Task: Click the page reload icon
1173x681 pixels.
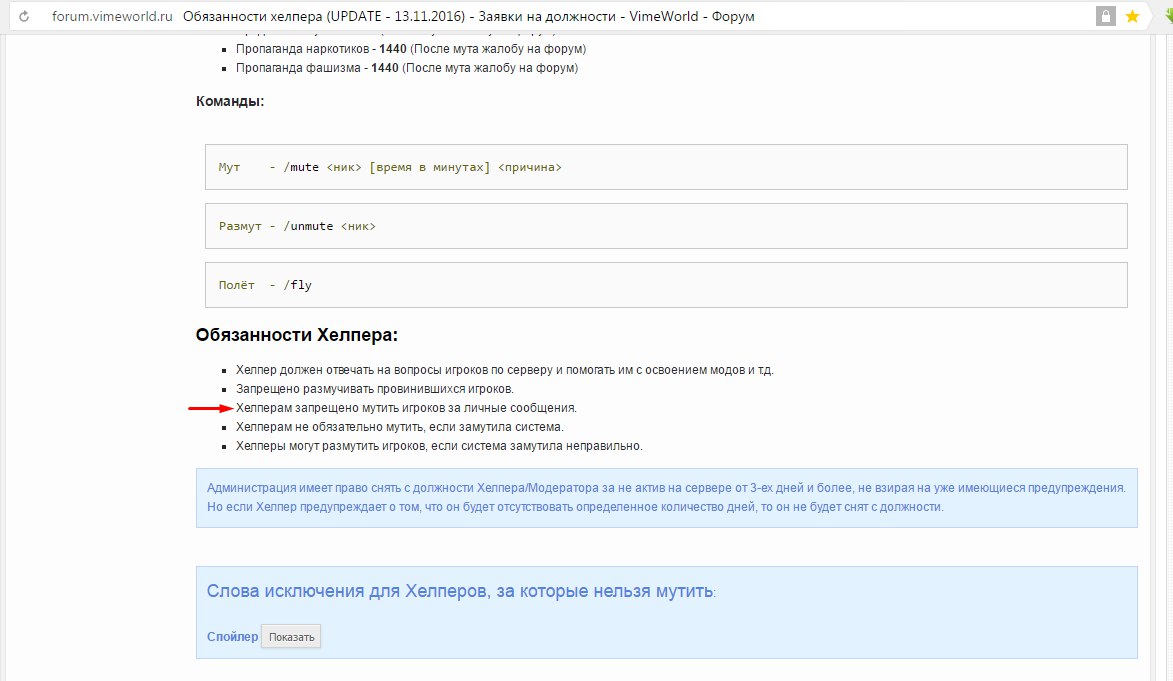Action: (x=24, y=16)
